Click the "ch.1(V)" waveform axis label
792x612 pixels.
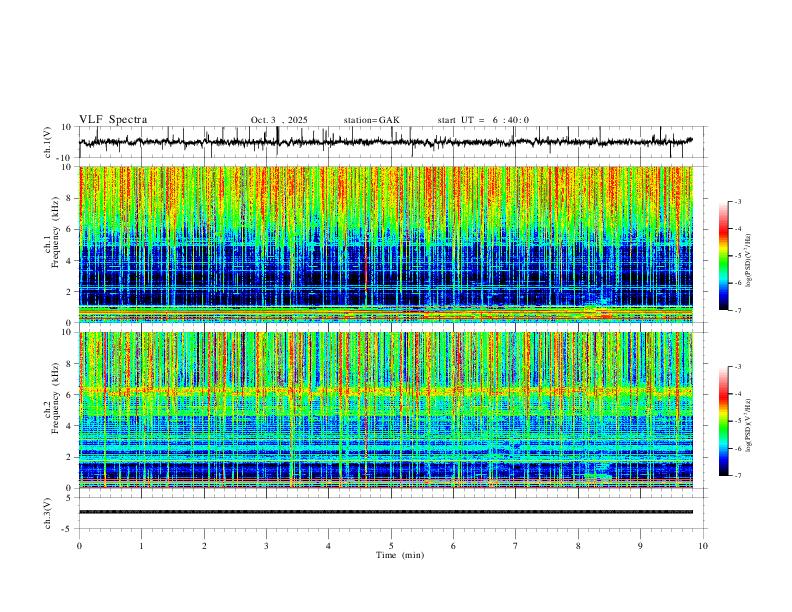click(x=48, y=142)
